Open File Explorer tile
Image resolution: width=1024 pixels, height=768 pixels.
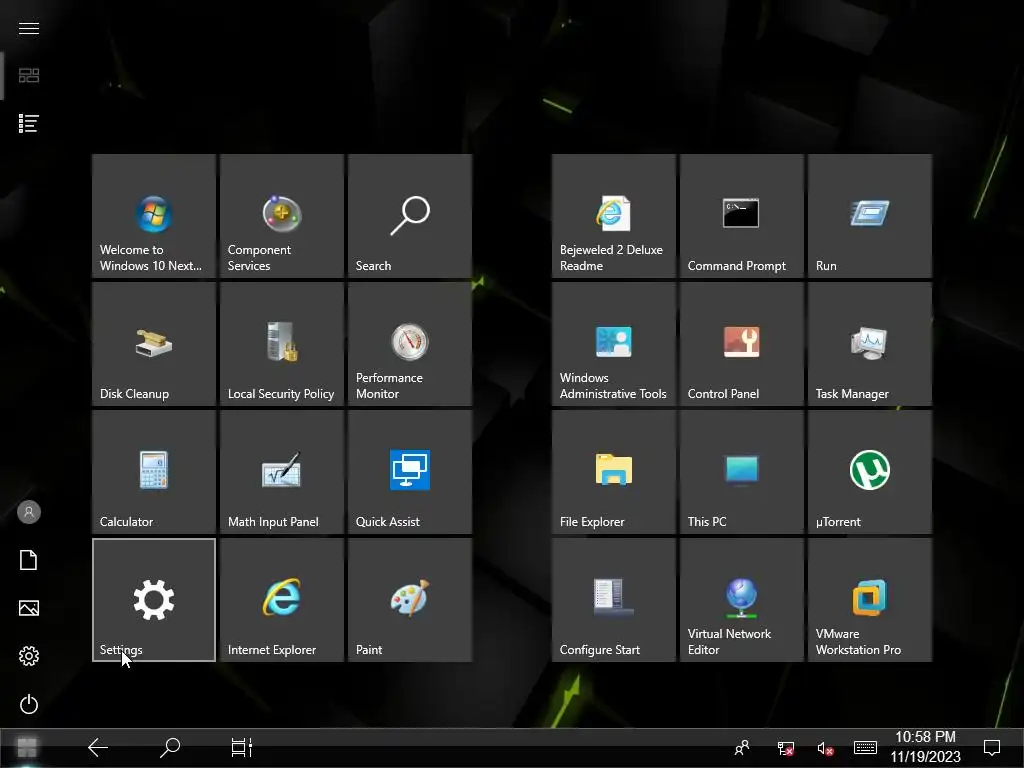(x=613, y=472)
